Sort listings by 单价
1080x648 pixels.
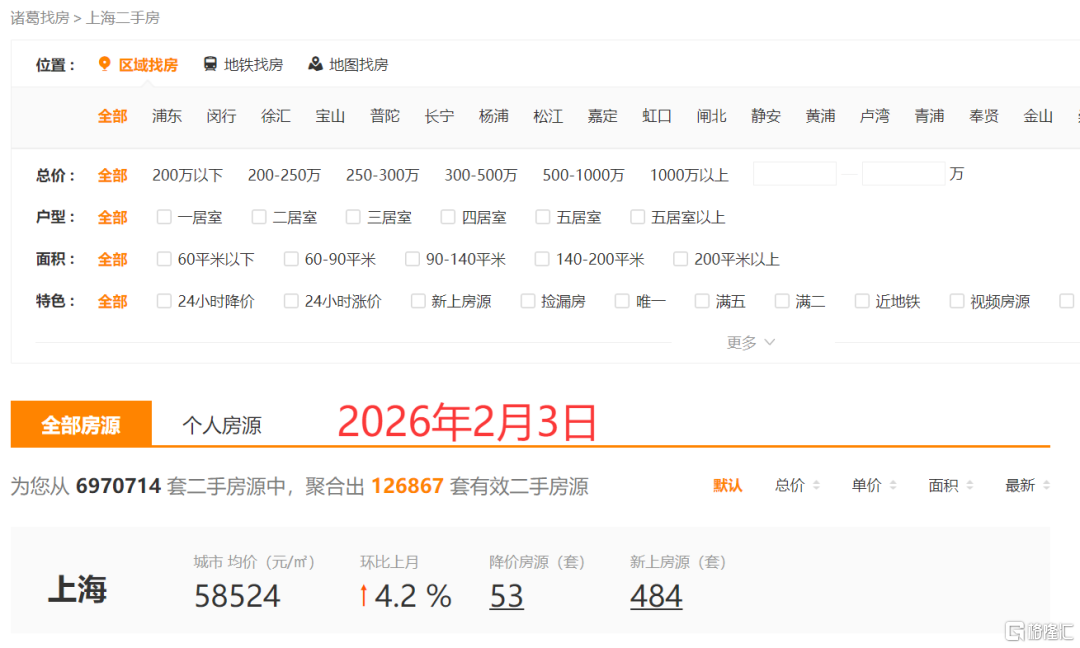pos(874,485)
